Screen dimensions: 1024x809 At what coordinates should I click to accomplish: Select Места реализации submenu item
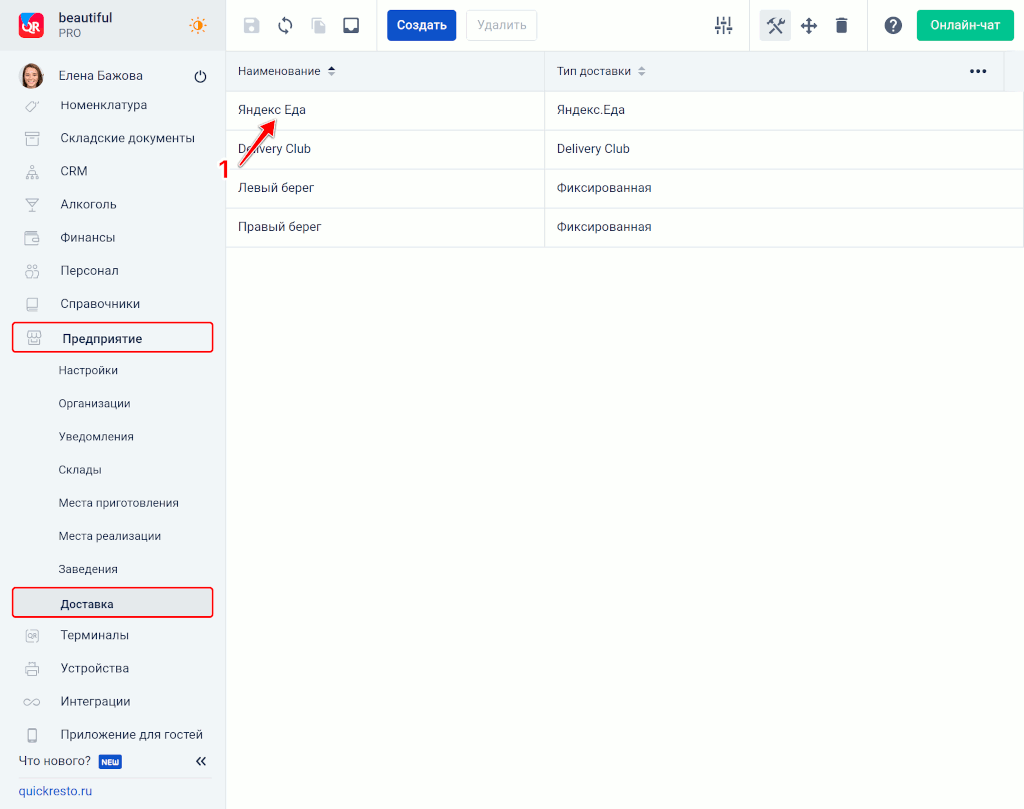(110, 536)
